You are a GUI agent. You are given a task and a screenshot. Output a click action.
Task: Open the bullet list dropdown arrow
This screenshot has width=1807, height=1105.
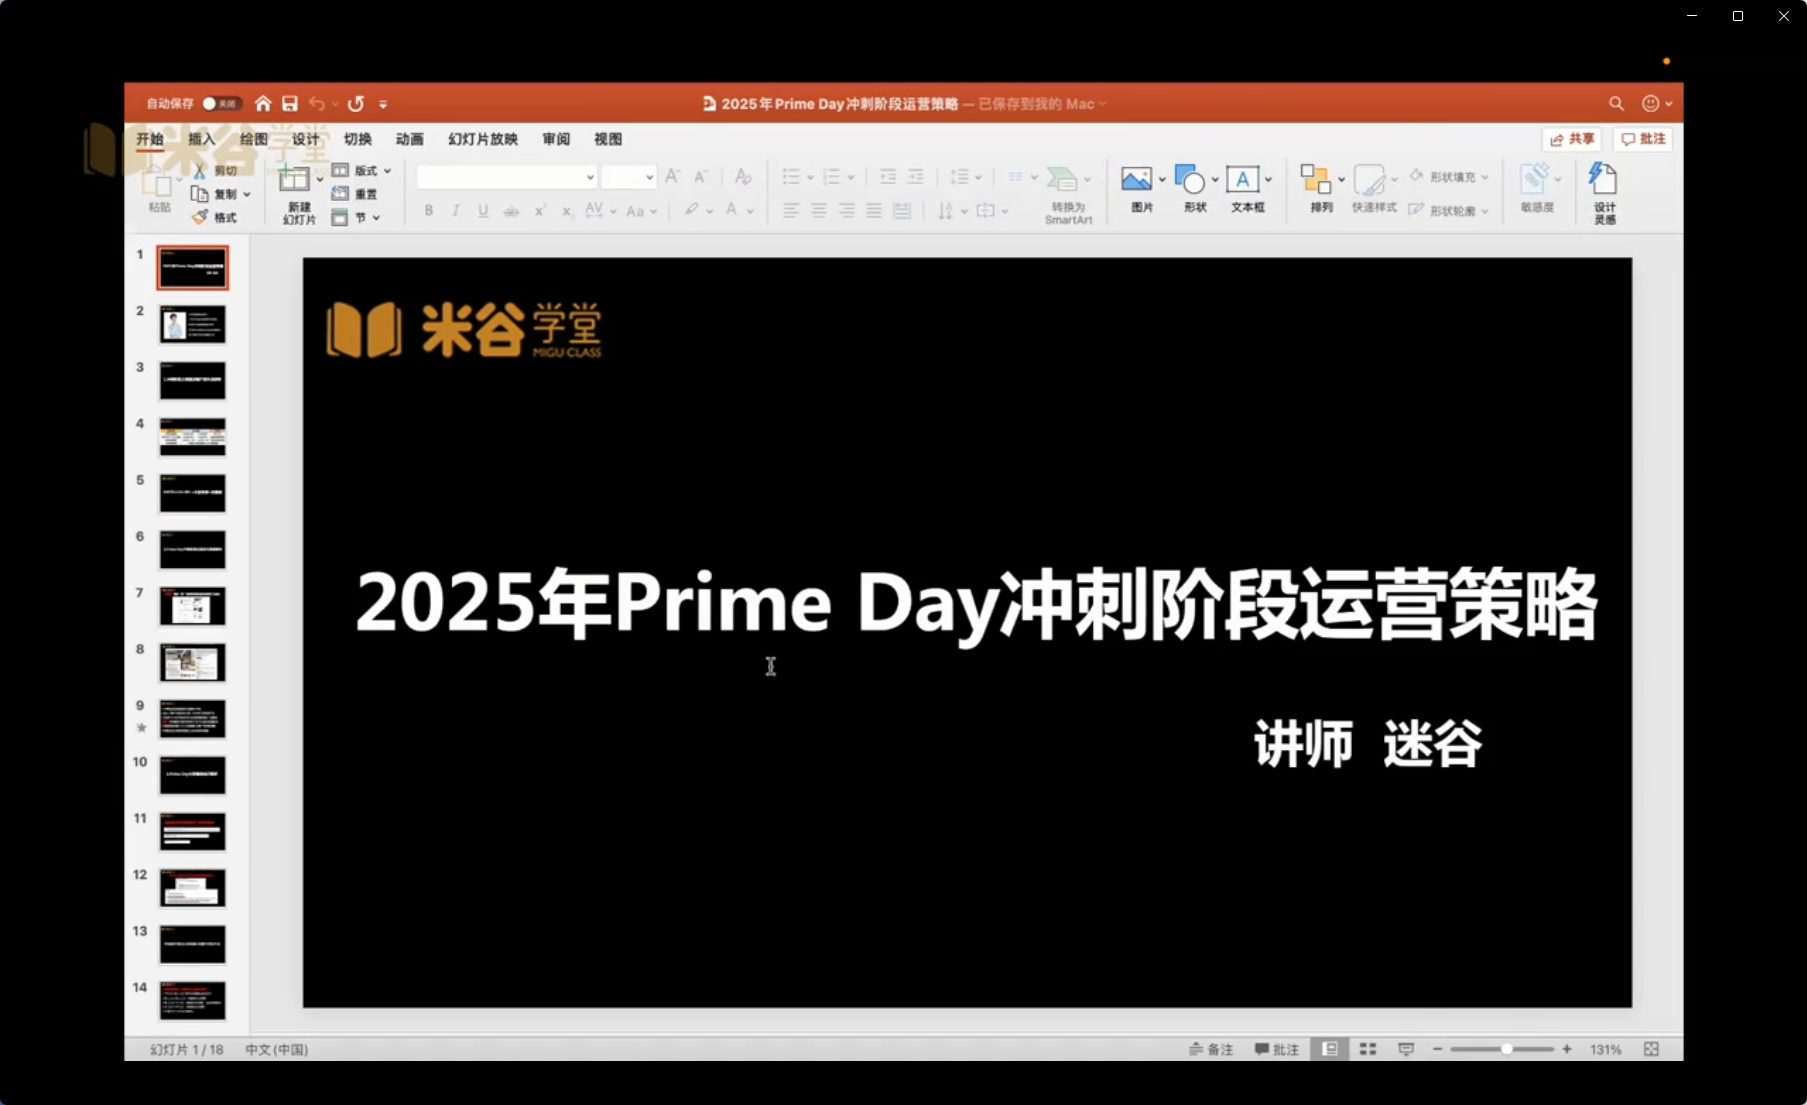point(808,176)
